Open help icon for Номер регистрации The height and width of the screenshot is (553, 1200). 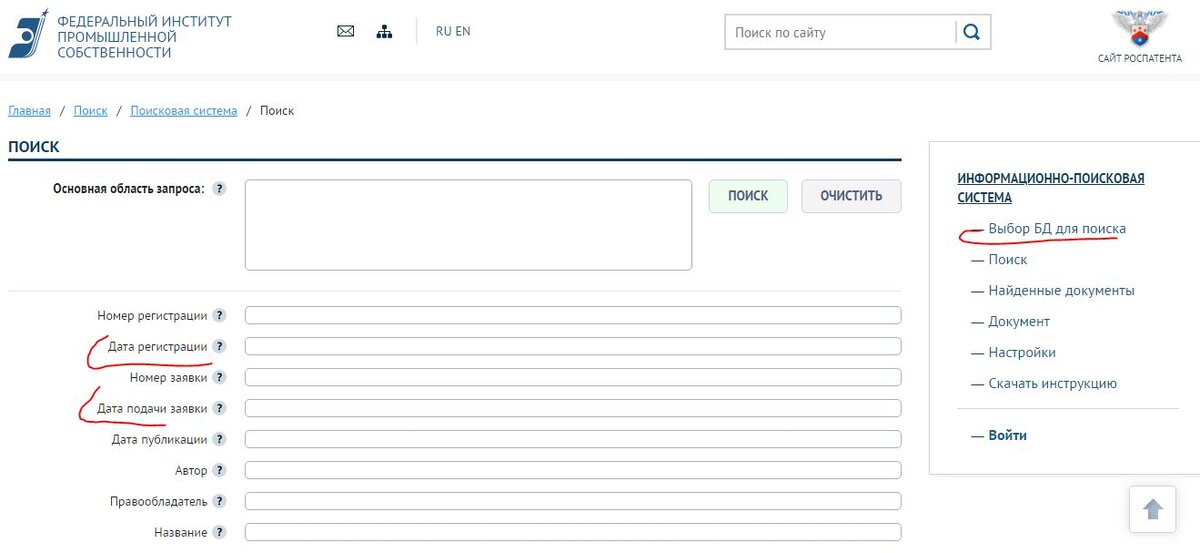(219, 315)
